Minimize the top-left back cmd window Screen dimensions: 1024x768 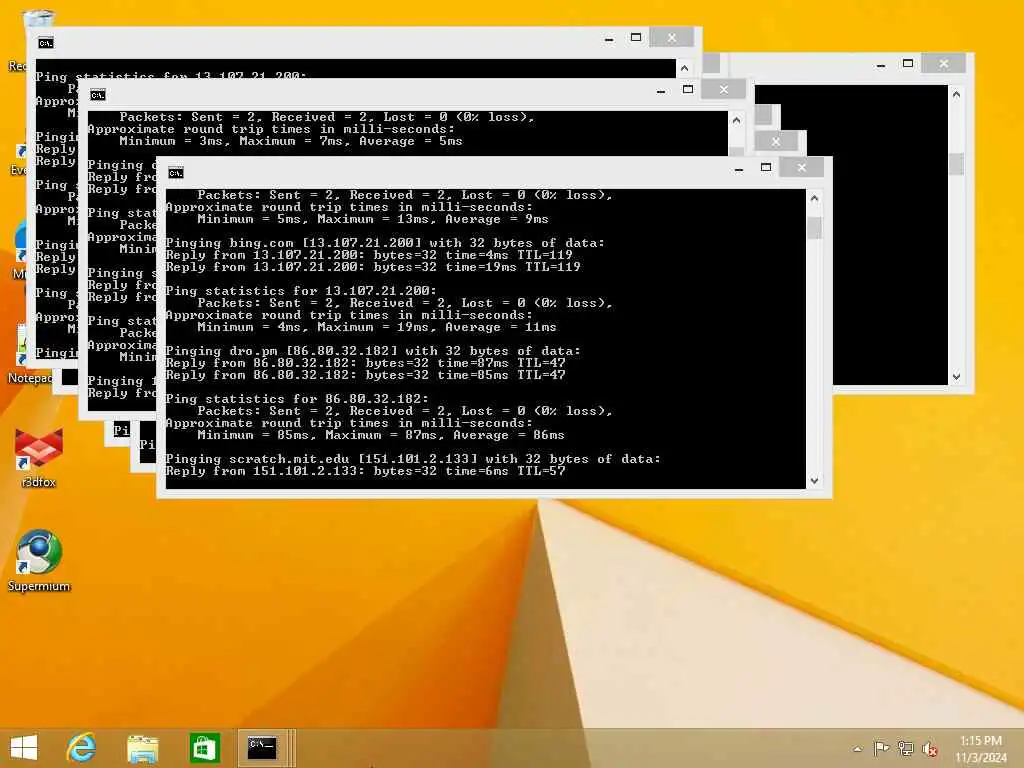tap(609, 39)
